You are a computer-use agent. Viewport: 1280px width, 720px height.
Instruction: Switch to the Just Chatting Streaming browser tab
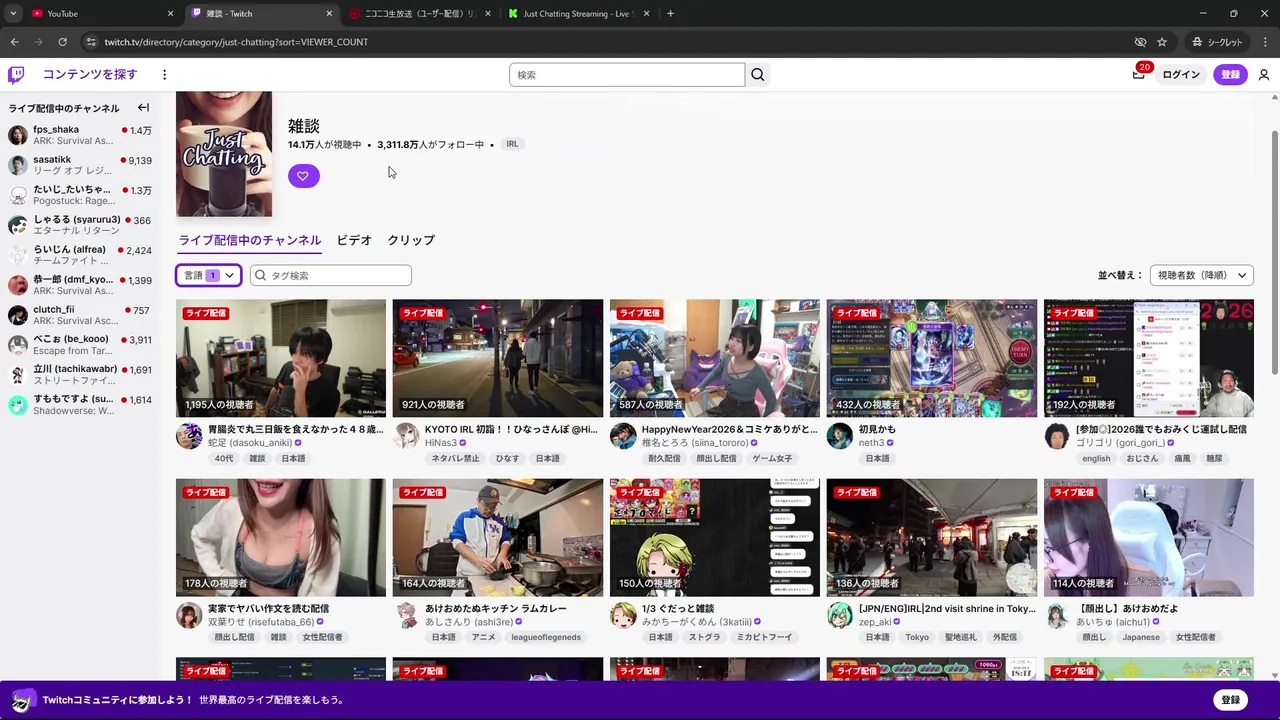578,13
